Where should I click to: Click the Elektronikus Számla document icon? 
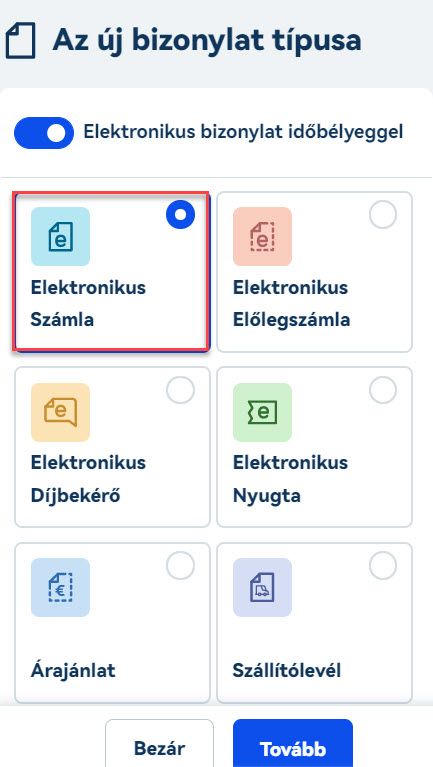(60, 236)
